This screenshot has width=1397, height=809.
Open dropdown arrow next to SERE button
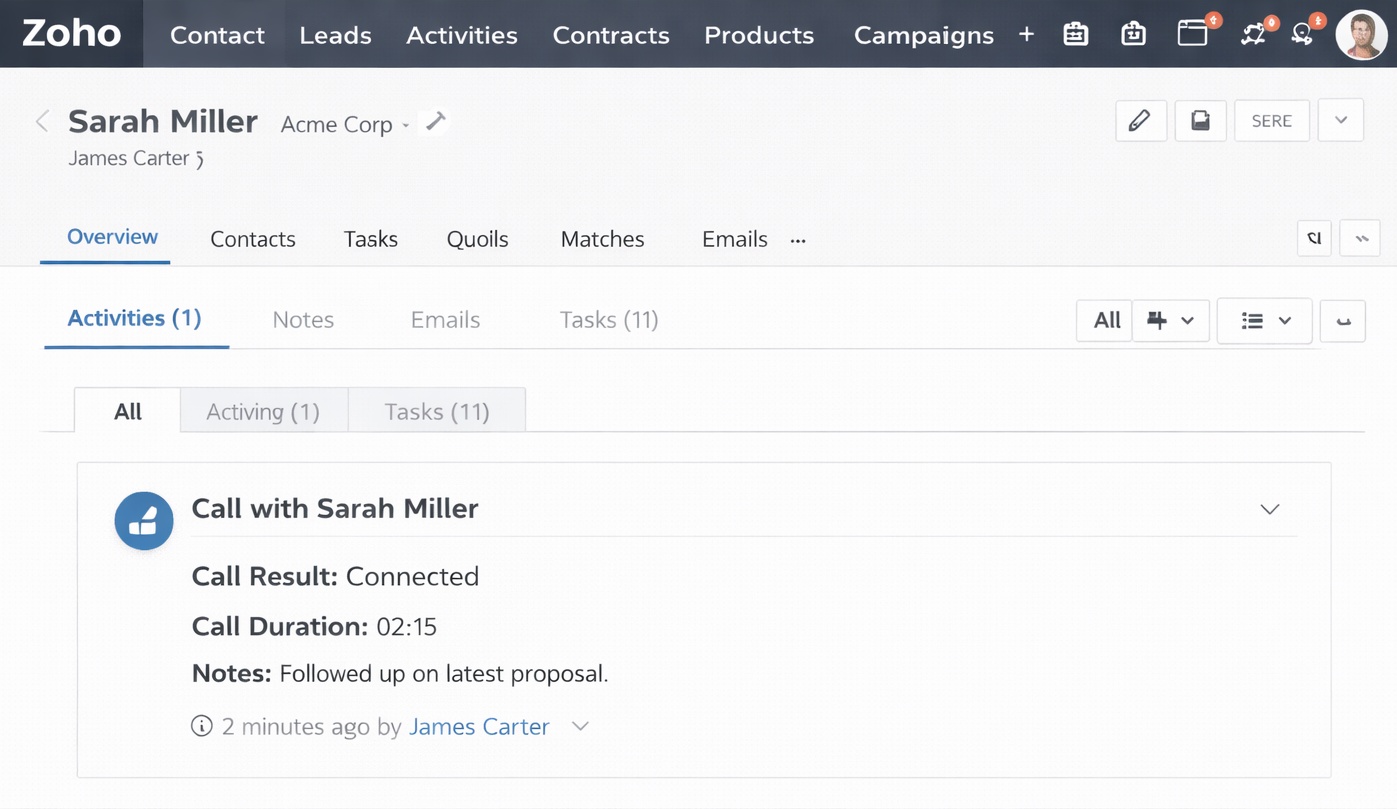1340,121
